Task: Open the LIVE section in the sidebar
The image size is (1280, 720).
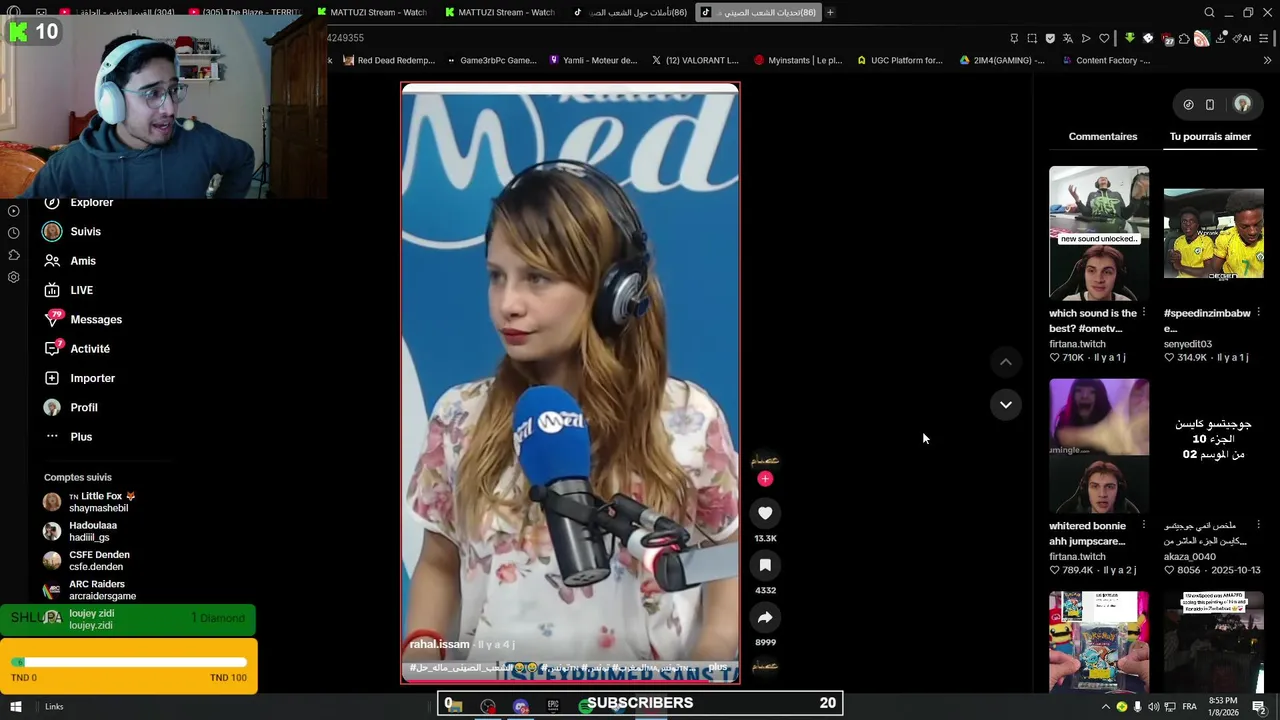Action: (68, 290)
